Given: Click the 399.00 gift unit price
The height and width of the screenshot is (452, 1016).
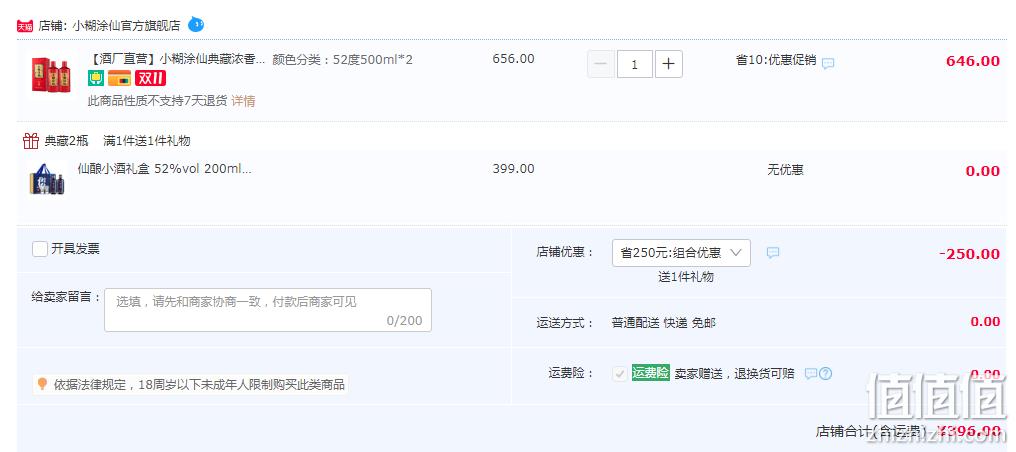Looking at the screenshot, I should (x=513, y=169).
